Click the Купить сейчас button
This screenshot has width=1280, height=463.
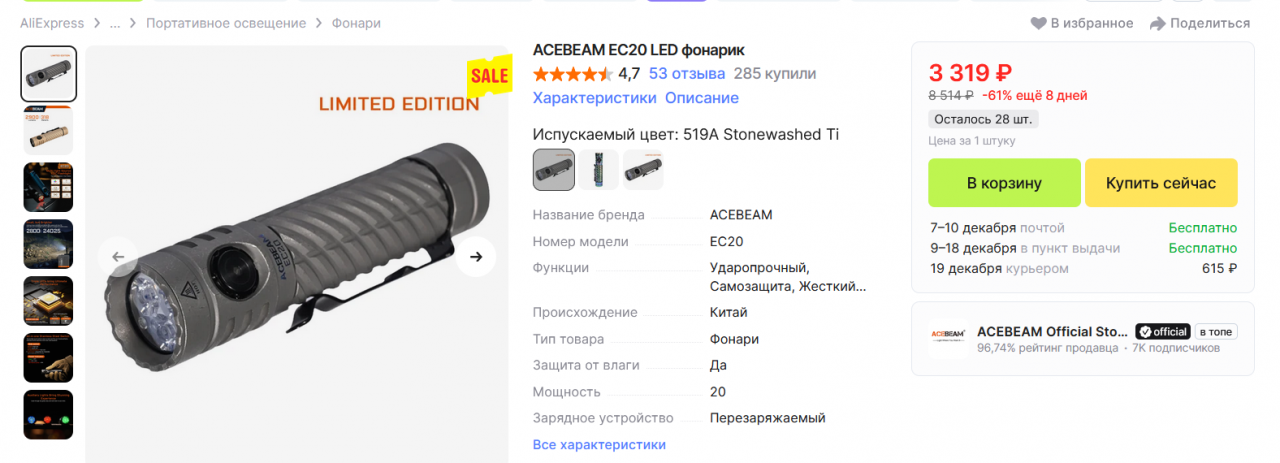[1161, 183]
